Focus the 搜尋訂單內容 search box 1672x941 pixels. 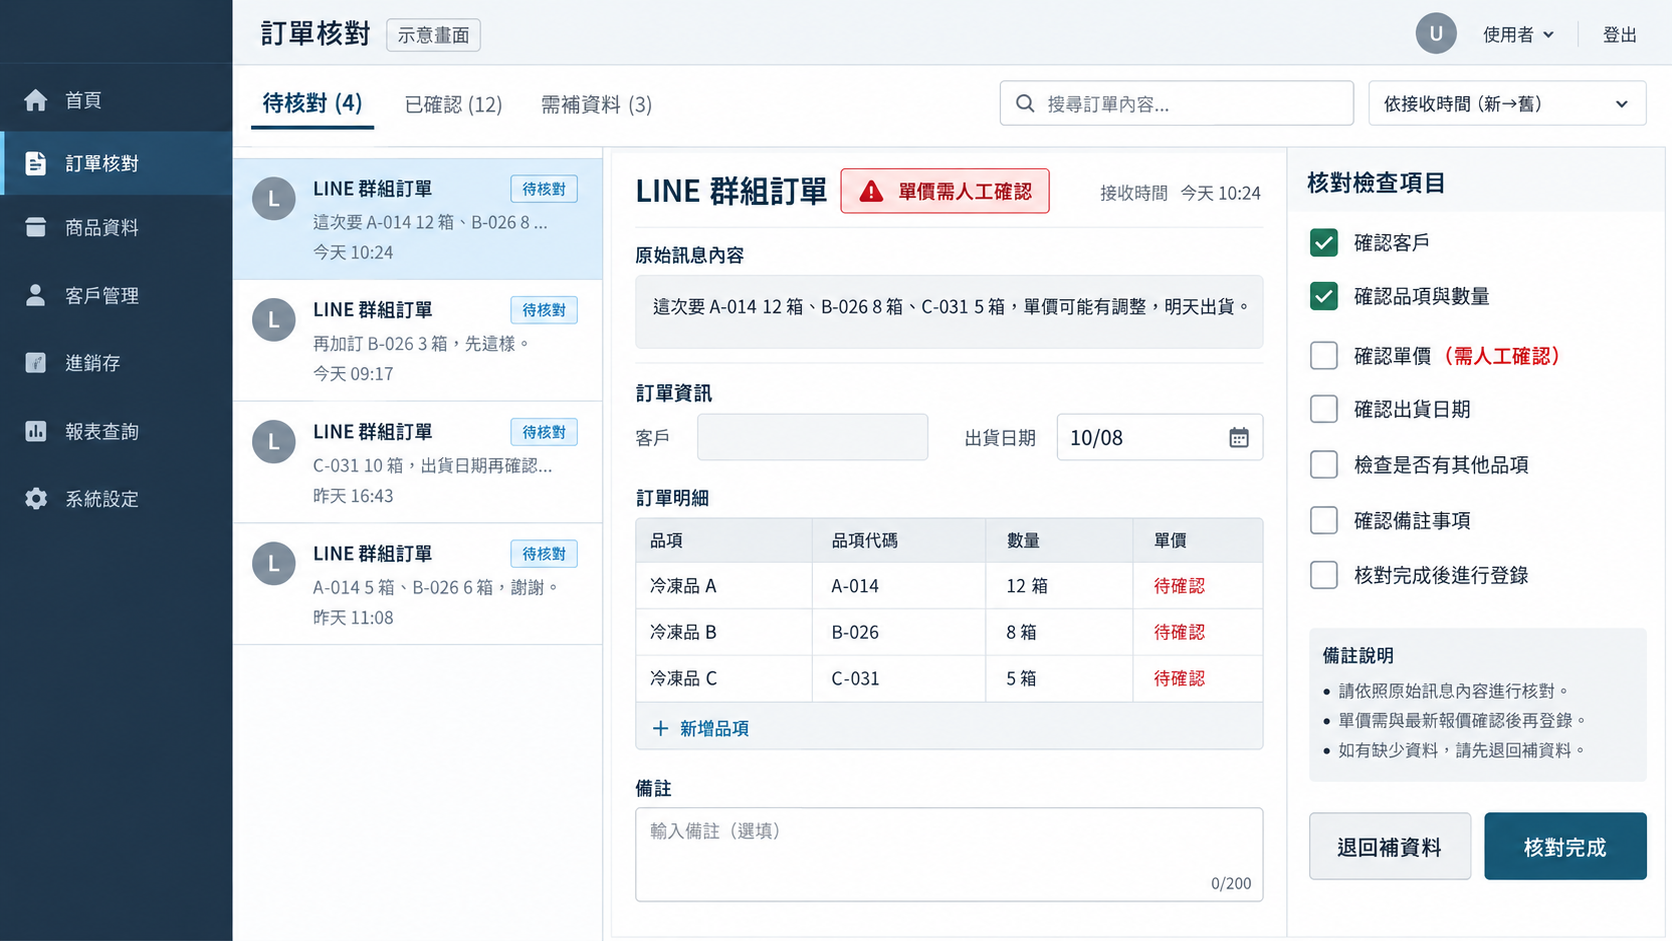click(x=1176, y=103)
